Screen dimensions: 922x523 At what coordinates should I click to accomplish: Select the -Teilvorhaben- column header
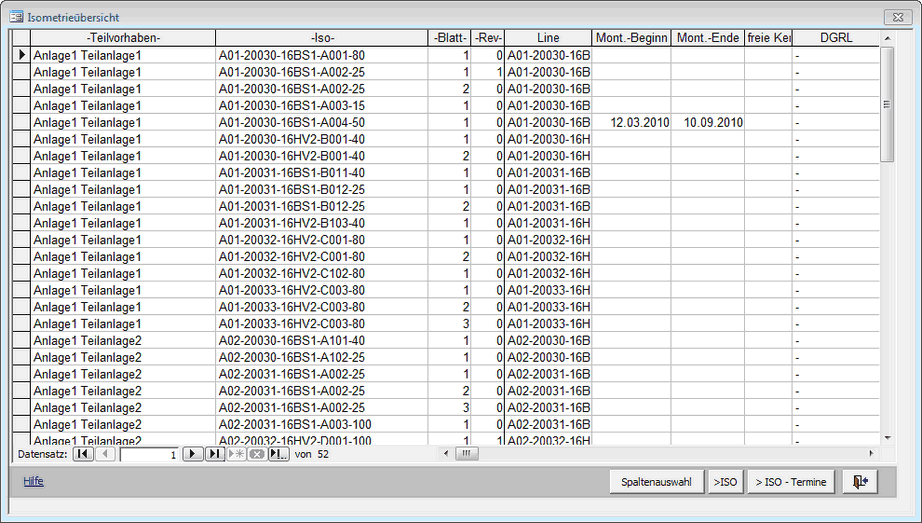coord(123,38)
